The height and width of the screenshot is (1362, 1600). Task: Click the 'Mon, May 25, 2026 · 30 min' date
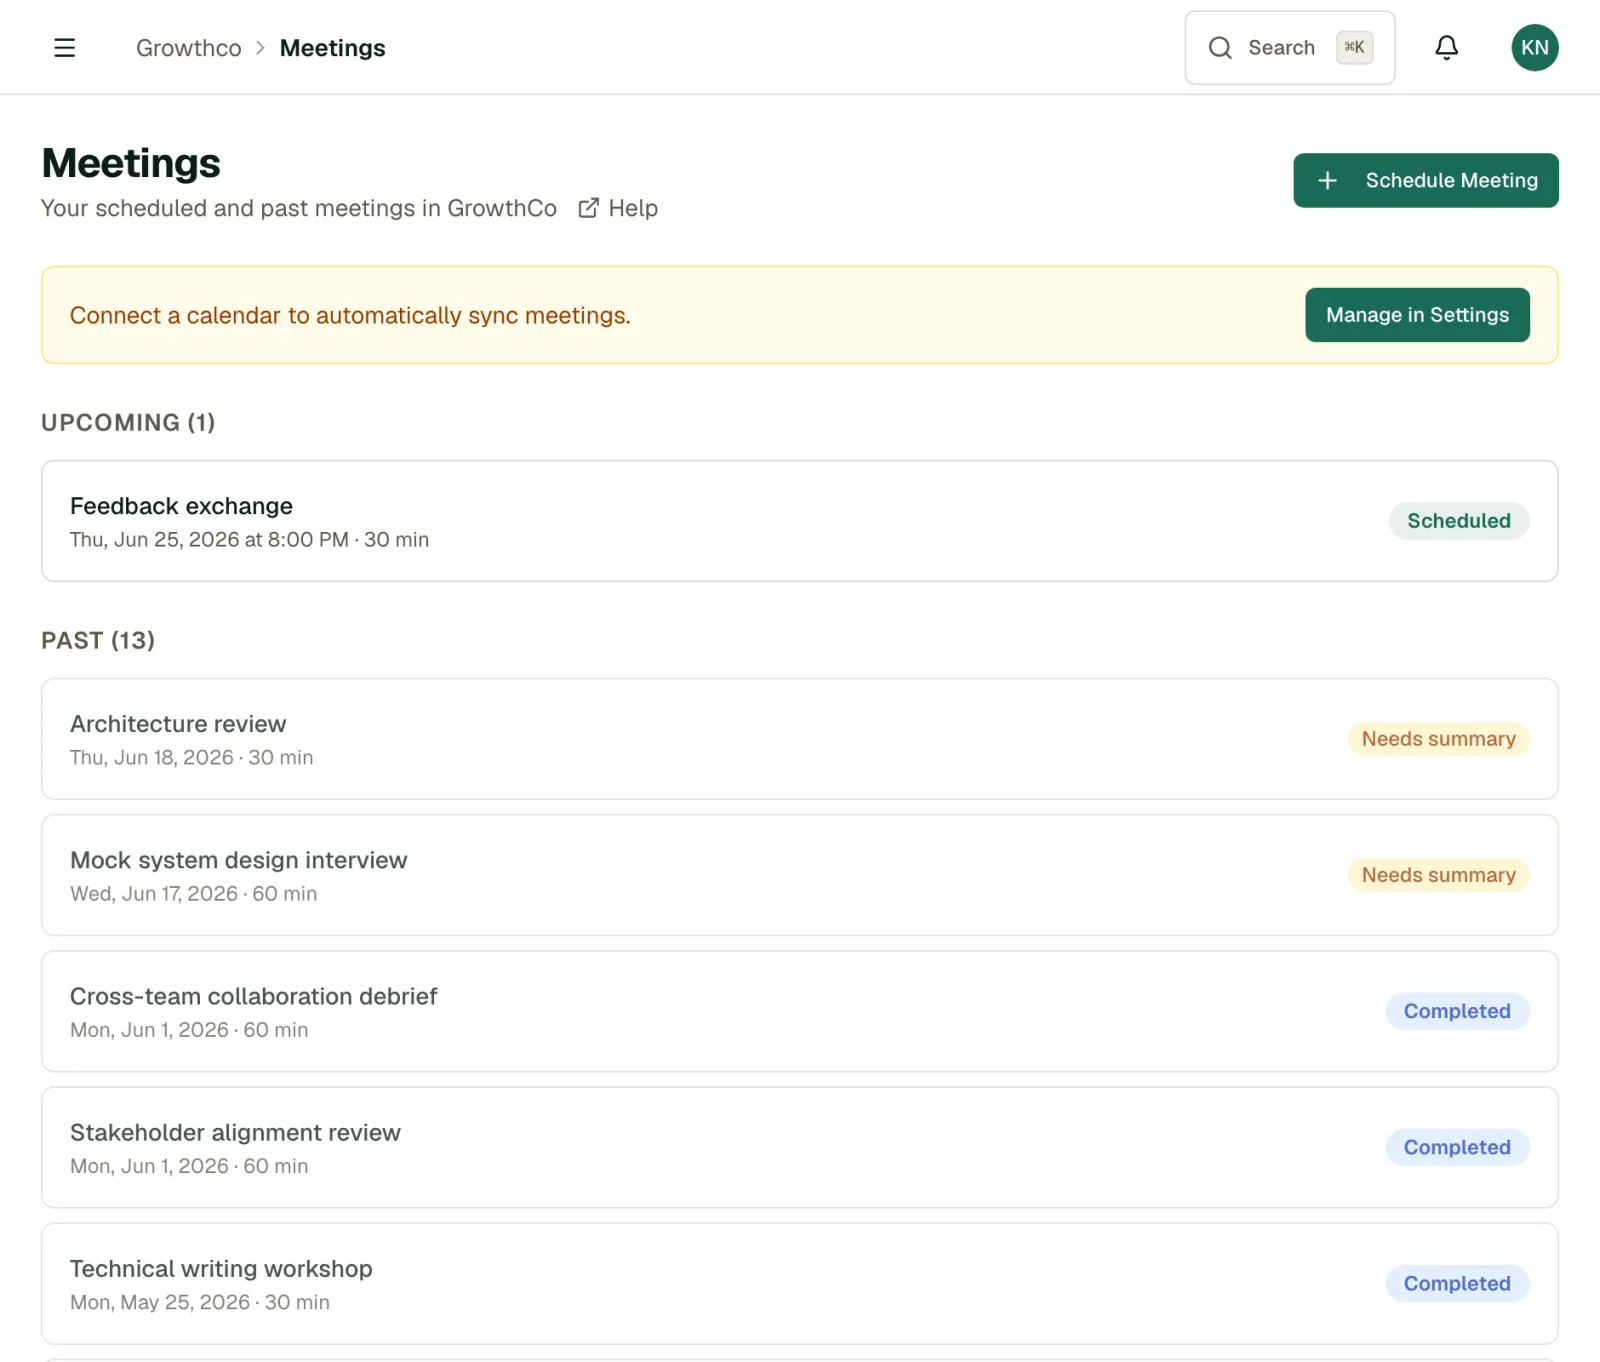click(x=199, y=1302)
